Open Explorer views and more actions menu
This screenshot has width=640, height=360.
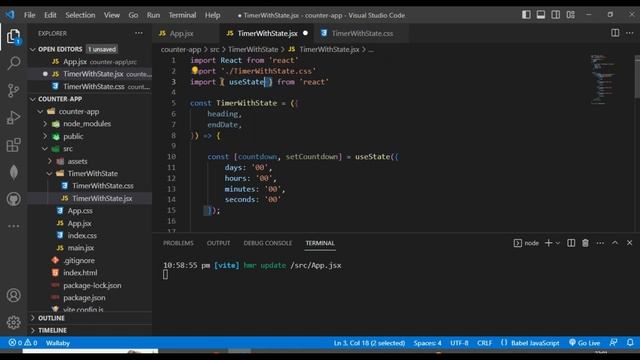pos(139,33)
